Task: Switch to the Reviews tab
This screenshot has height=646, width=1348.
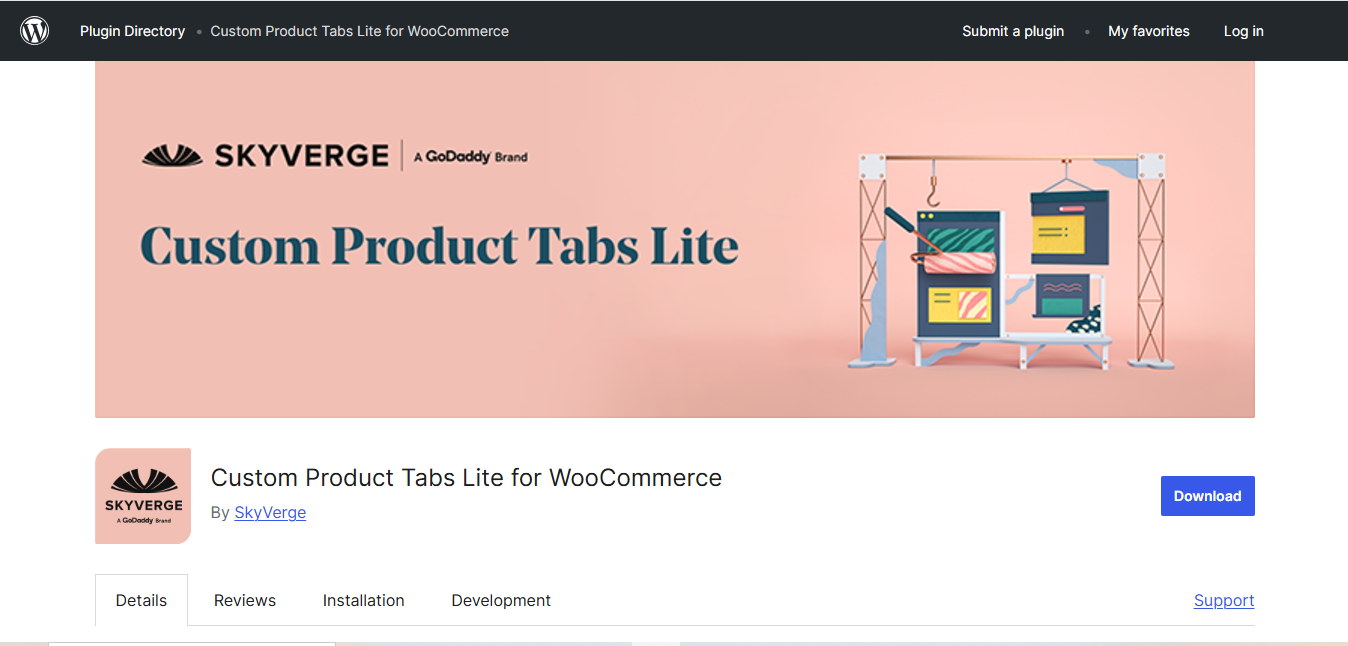Action: pos(245,600)
